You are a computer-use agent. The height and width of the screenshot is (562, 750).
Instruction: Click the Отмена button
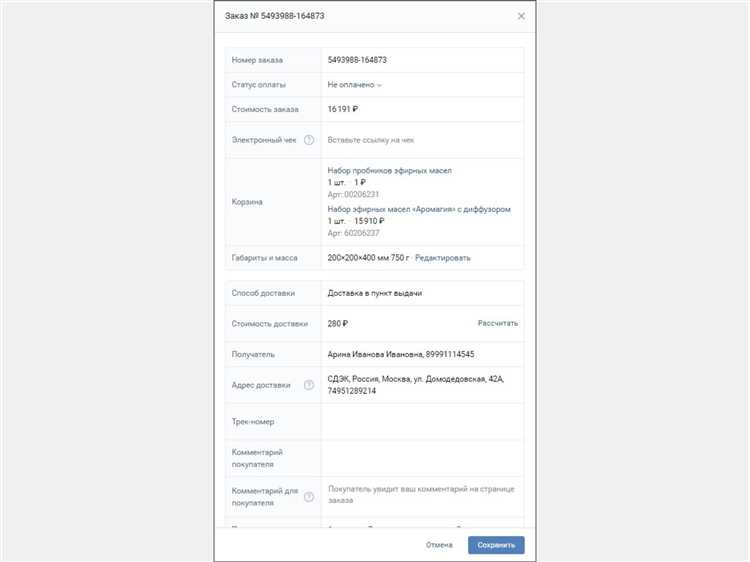pyautogui.click(x=439, y=545)
